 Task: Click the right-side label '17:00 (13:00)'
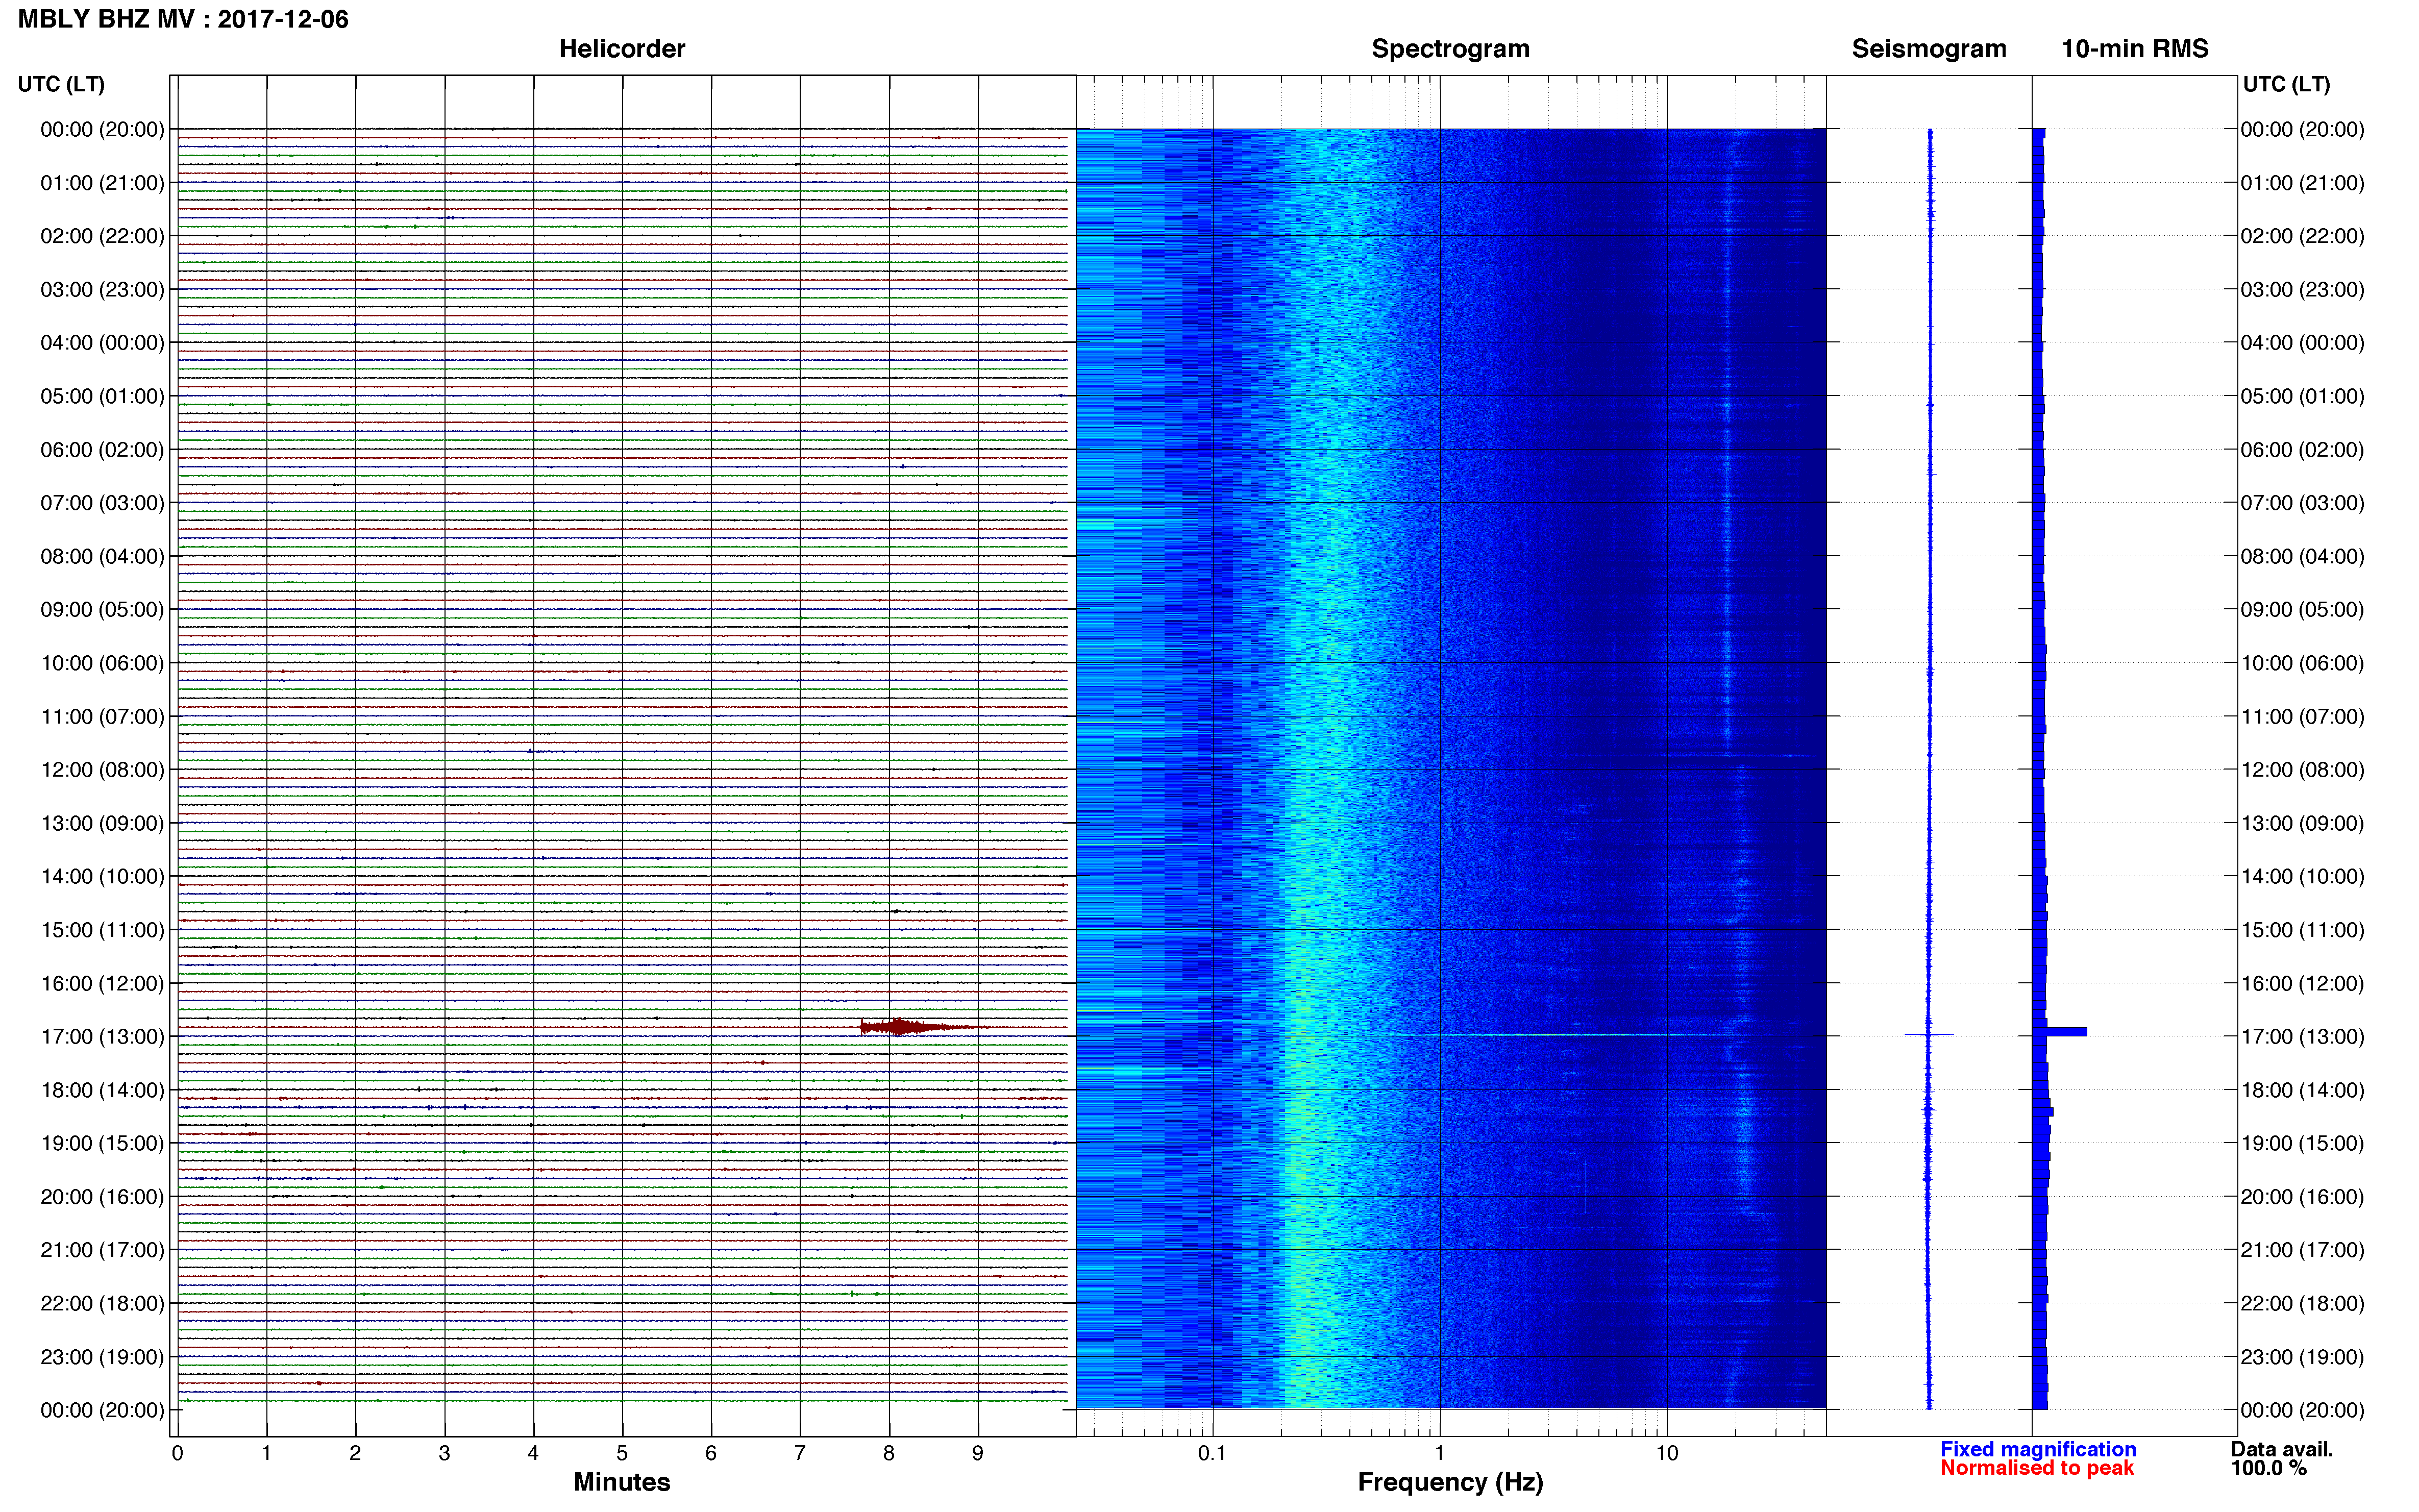2302,1036
